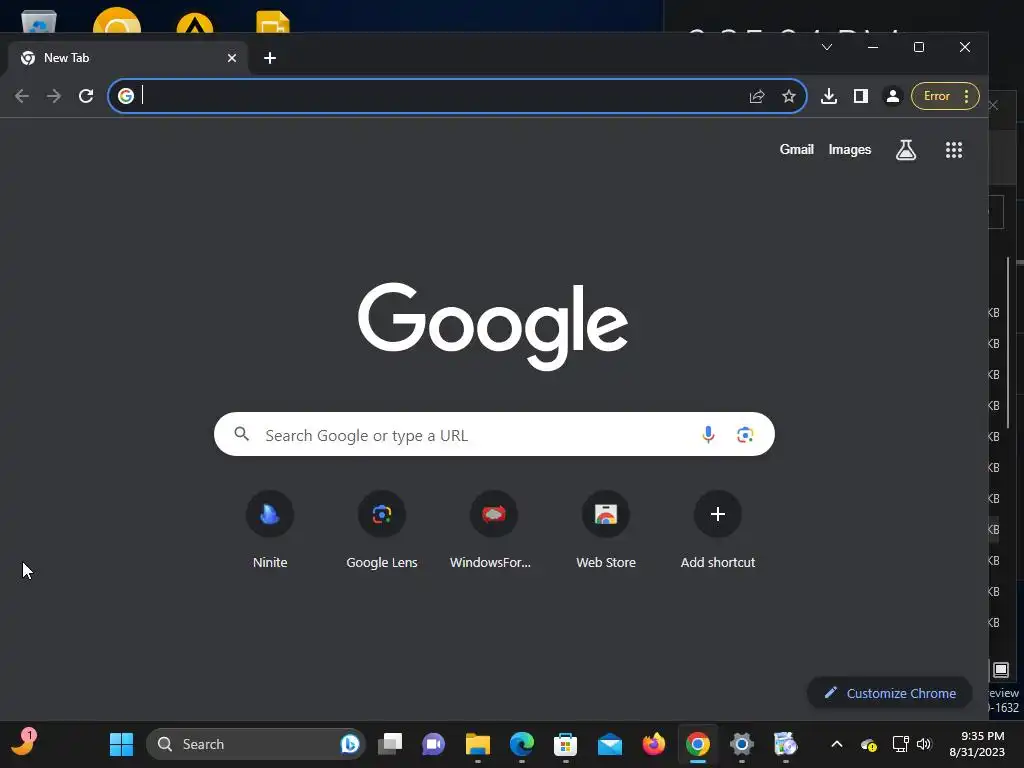Toggle the Chrome side panel
Image resolution: width=1024 pixels, height=768 pixels.
(861, 96)
